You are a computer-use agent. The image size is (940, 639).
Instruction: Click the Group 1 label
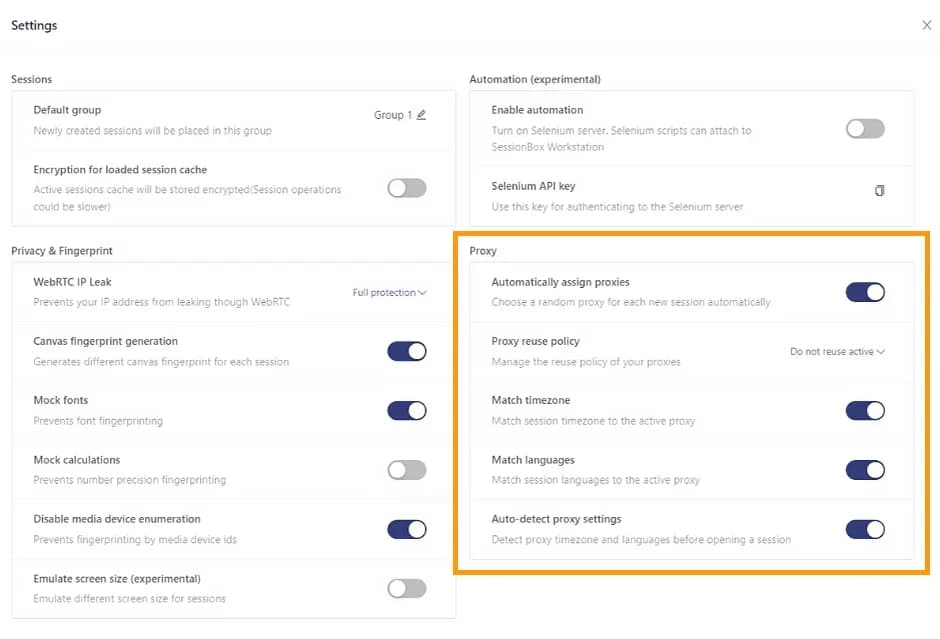391,115
